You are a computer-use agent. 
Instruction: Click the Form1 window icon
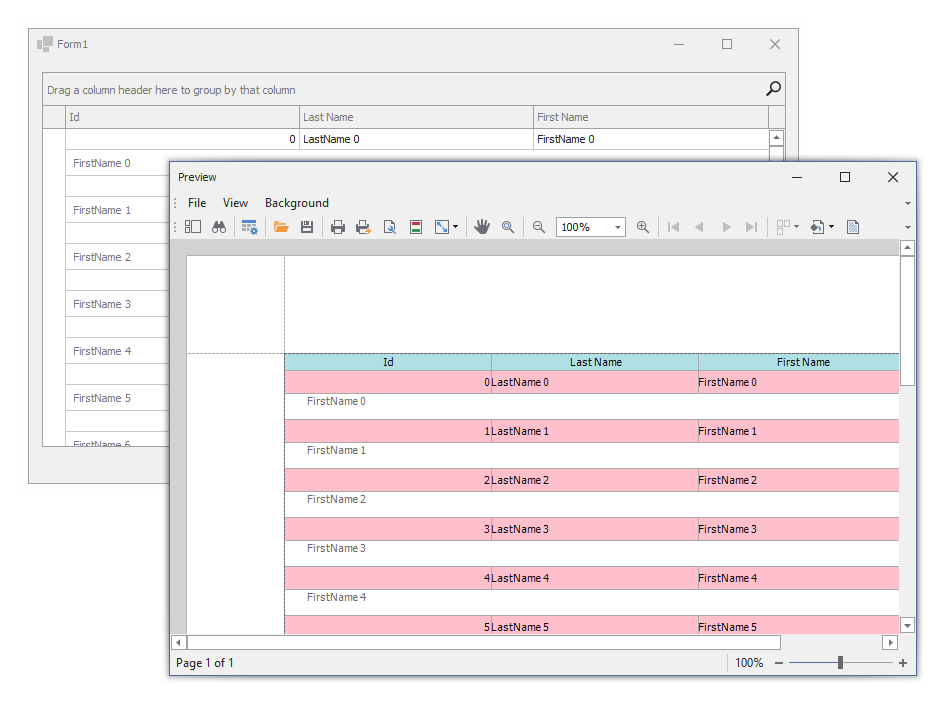(45, 44)
